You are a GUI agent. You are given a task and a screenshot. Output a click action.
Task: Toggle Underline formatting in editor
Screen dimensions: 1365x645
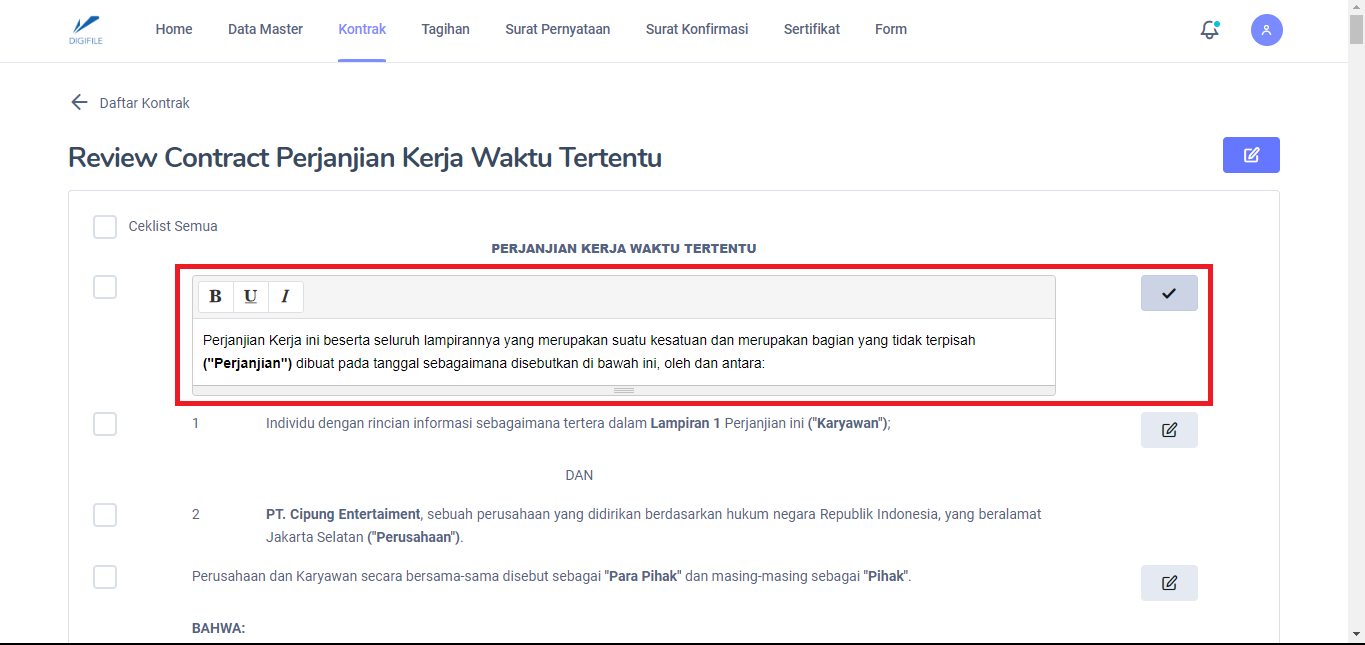pos(250,297)
